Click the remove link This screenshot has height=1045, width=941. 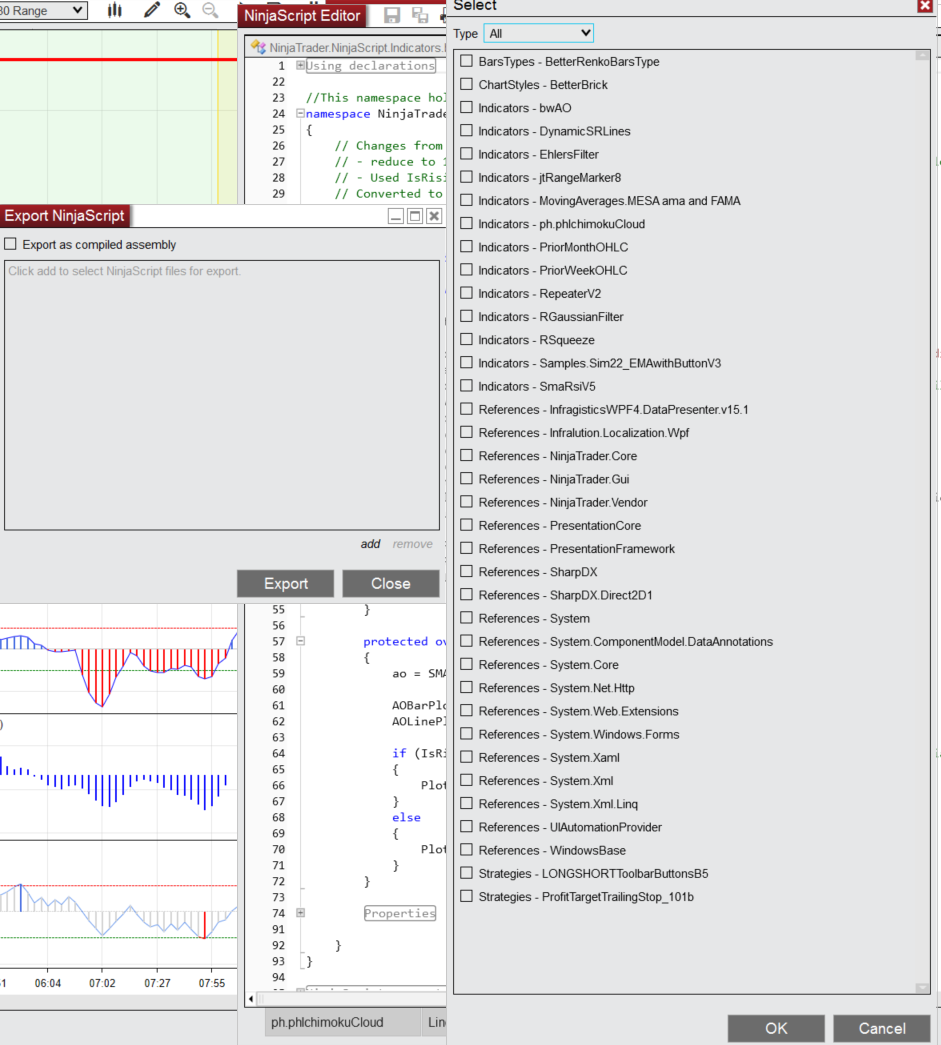click(x=413, y=544)
